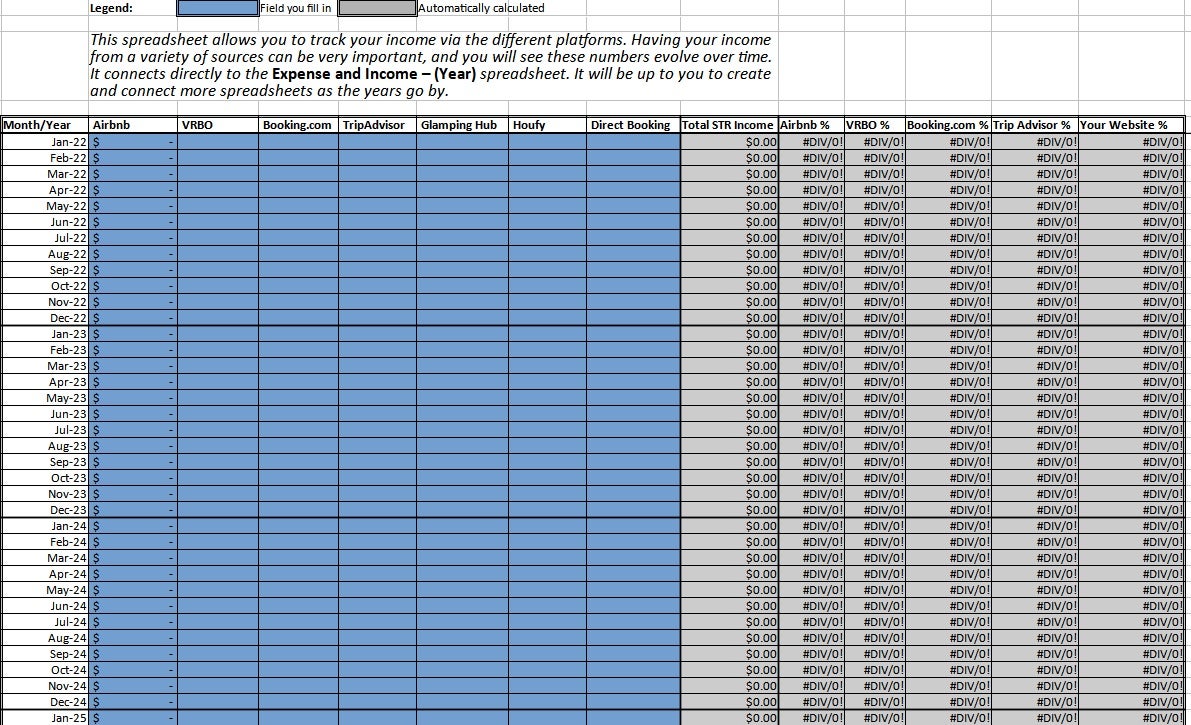Select the 'Dec-23' month cell
1191x725 pixels.
pos(45,510)
